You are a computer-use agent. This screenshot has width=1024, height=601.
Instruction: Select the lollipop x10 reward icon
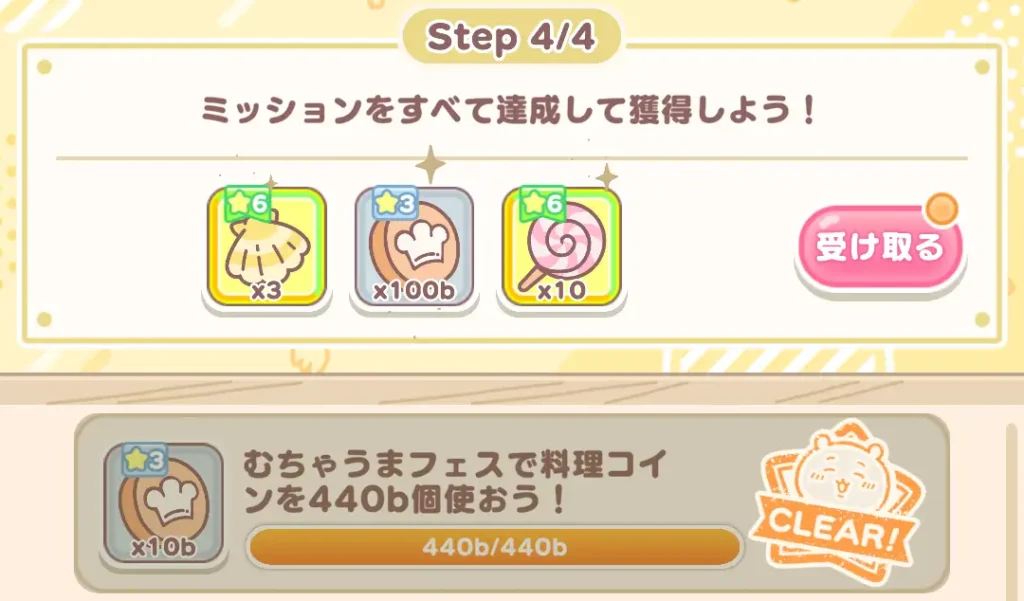[x=562, y=247]
